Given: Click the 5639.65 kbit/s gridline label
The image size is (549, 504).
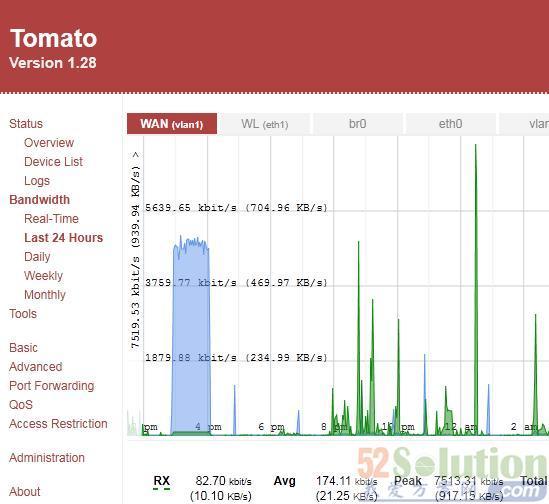Looking at the screenshot, I should (x=236, y=208).
